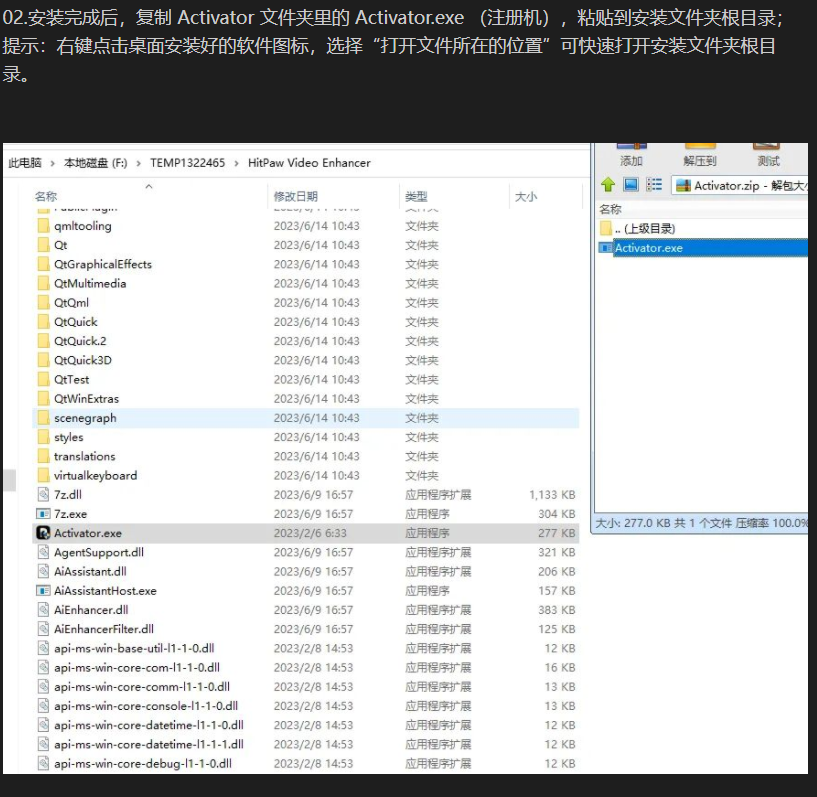Viewport: 817px width, 797px height.
Task: Expand breadcrumb chevron after 此电脑
Action: click(x=53, y=163)
